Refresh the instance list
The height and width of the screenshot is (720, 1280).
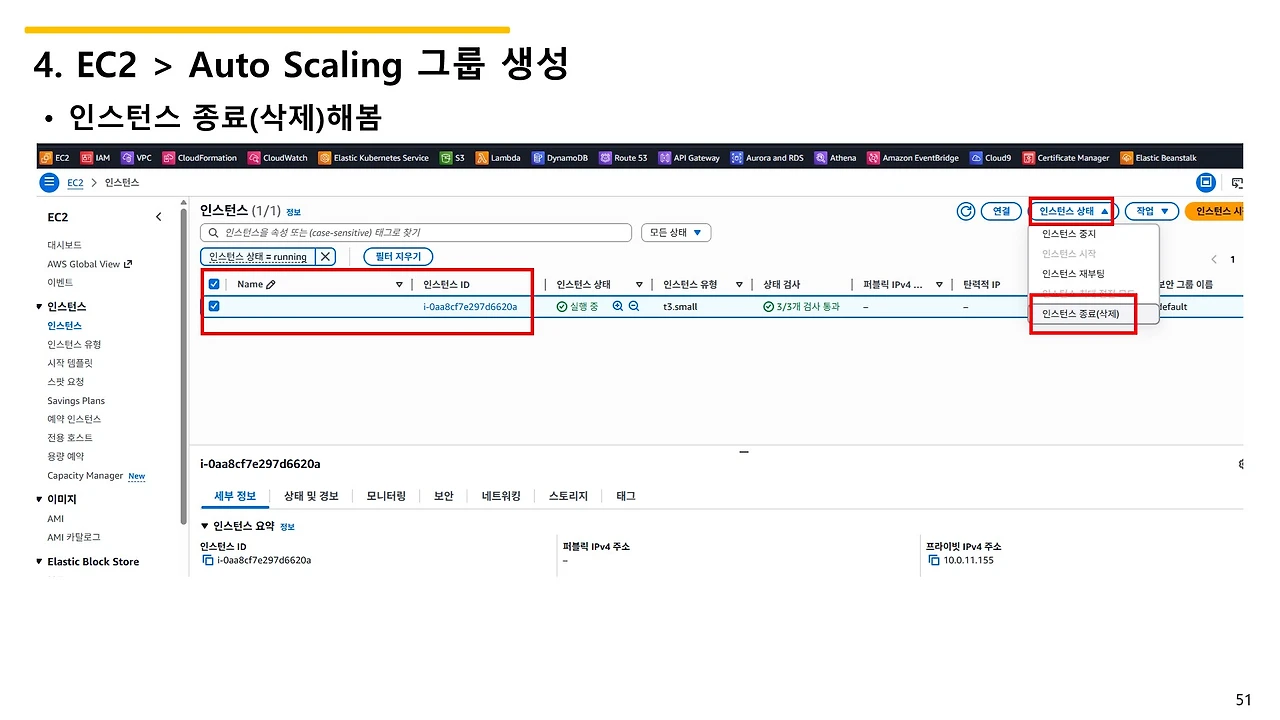pyautogui.click(x=964, y=211)
